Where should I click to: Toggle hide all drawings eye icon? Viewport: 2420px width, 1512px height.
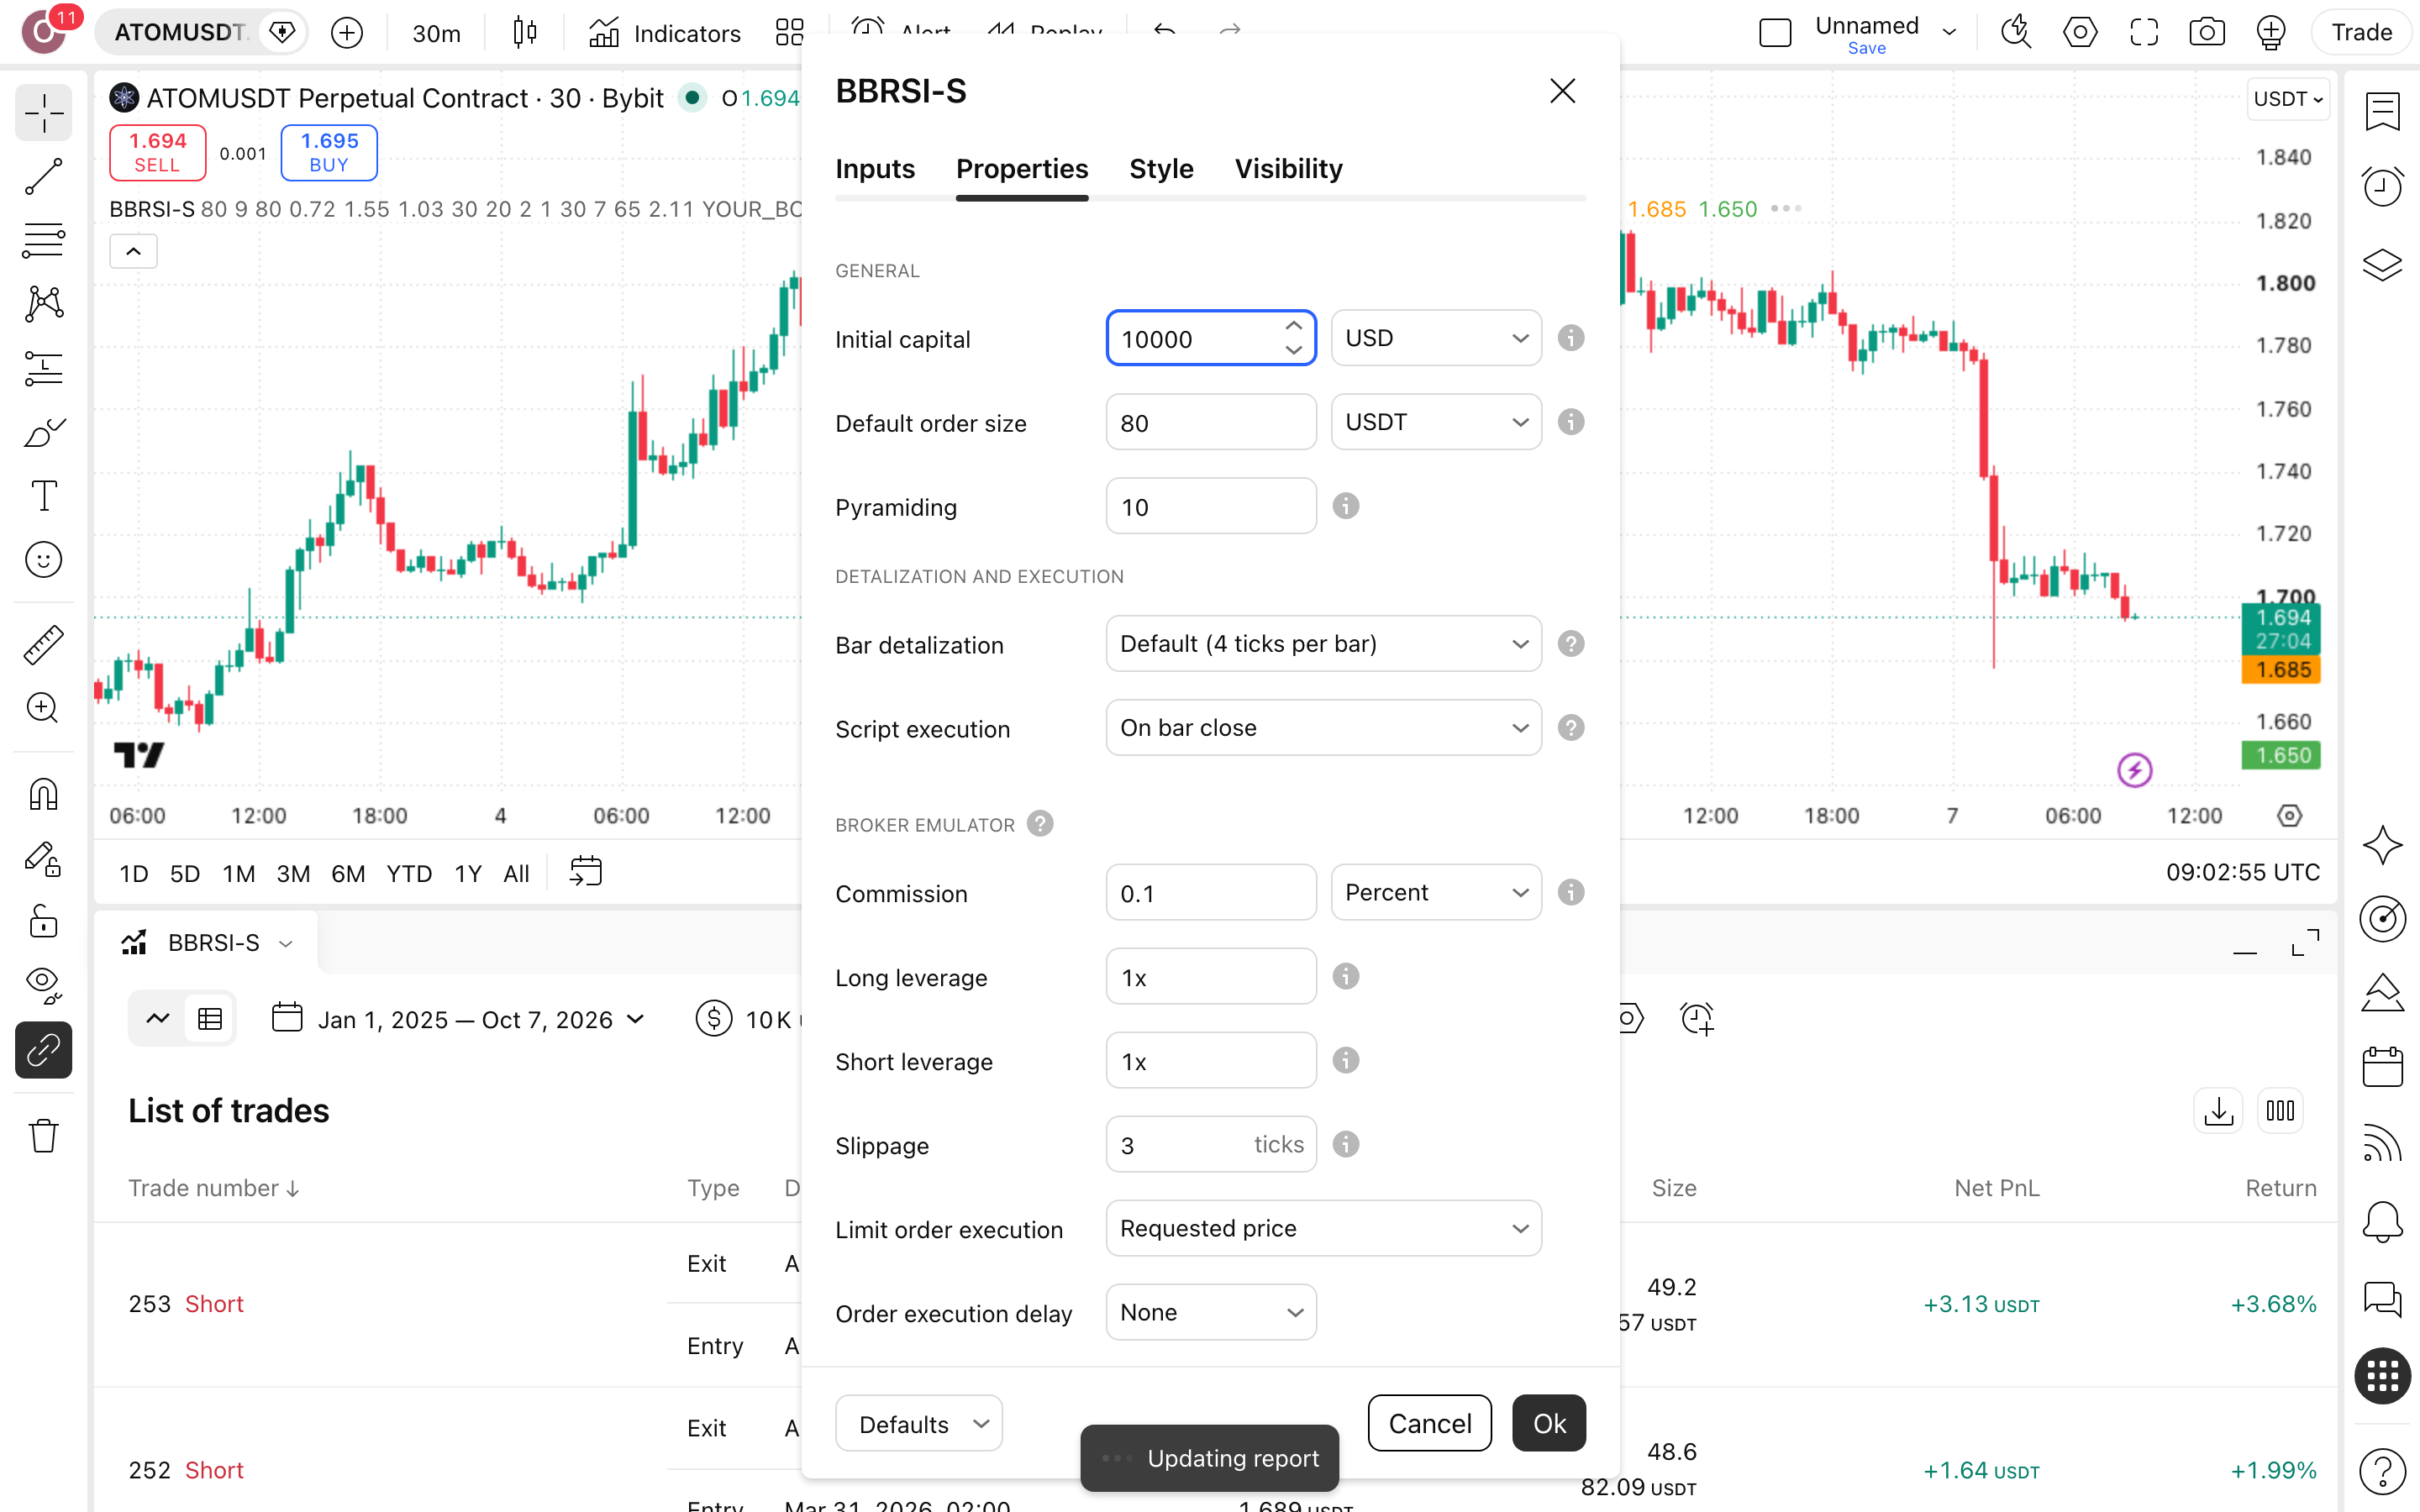coord(43,985)
